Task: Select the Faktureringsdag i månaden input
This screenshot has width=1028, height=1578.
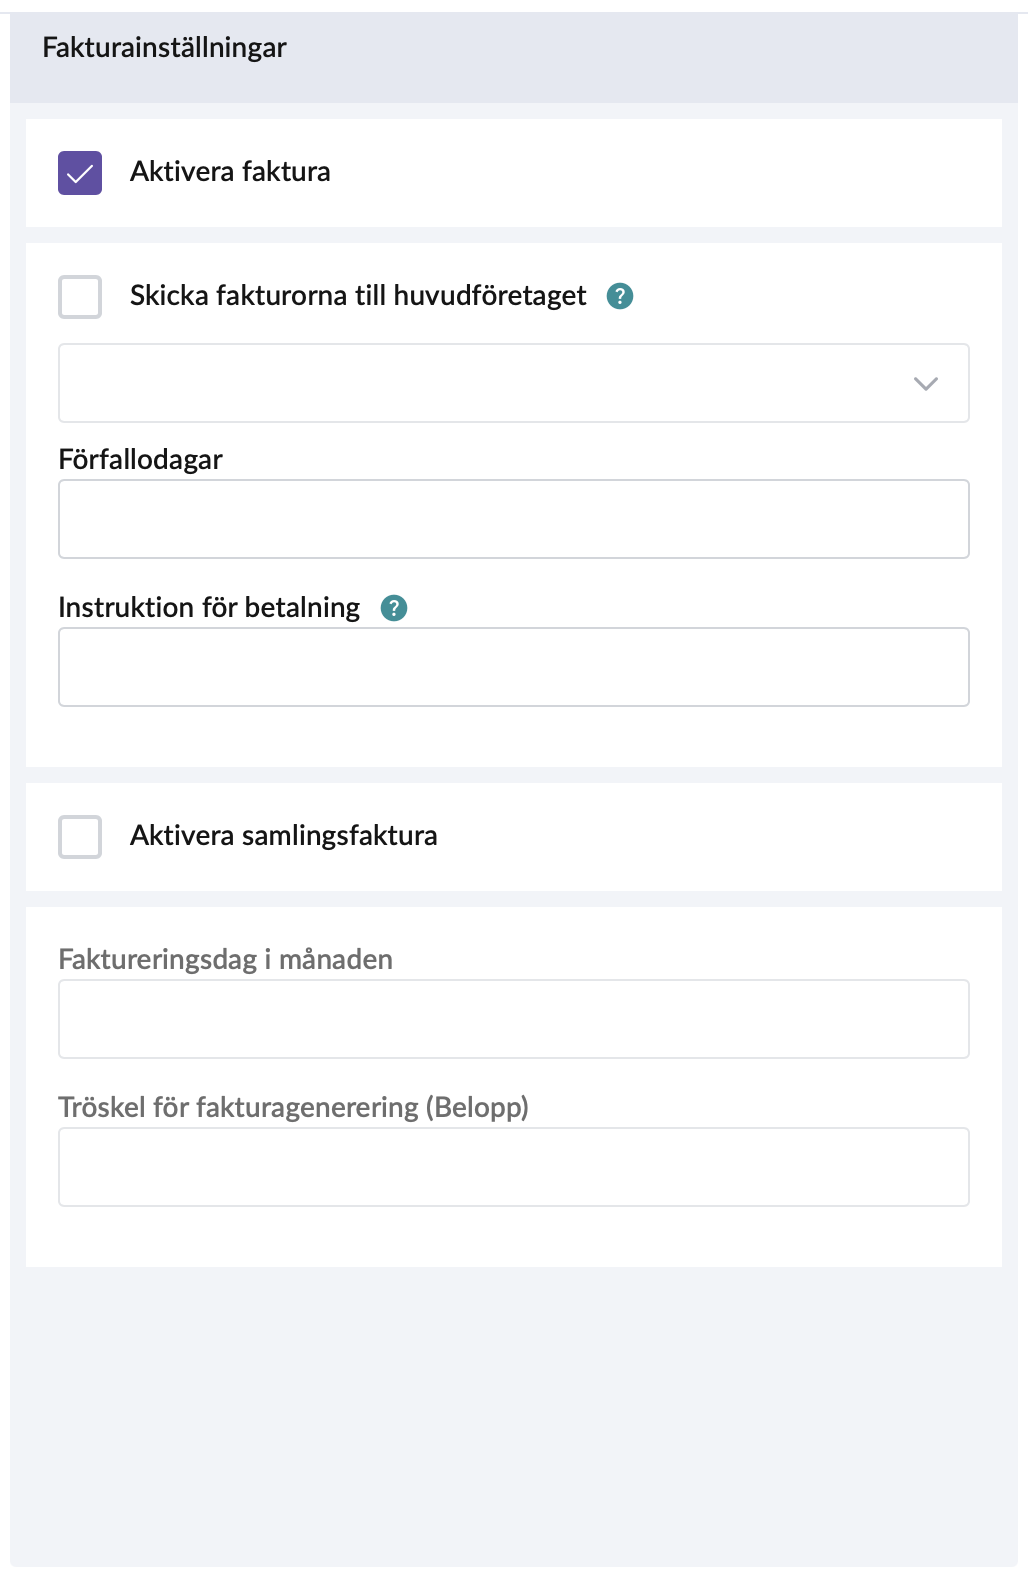Action: pos(514,1019)
